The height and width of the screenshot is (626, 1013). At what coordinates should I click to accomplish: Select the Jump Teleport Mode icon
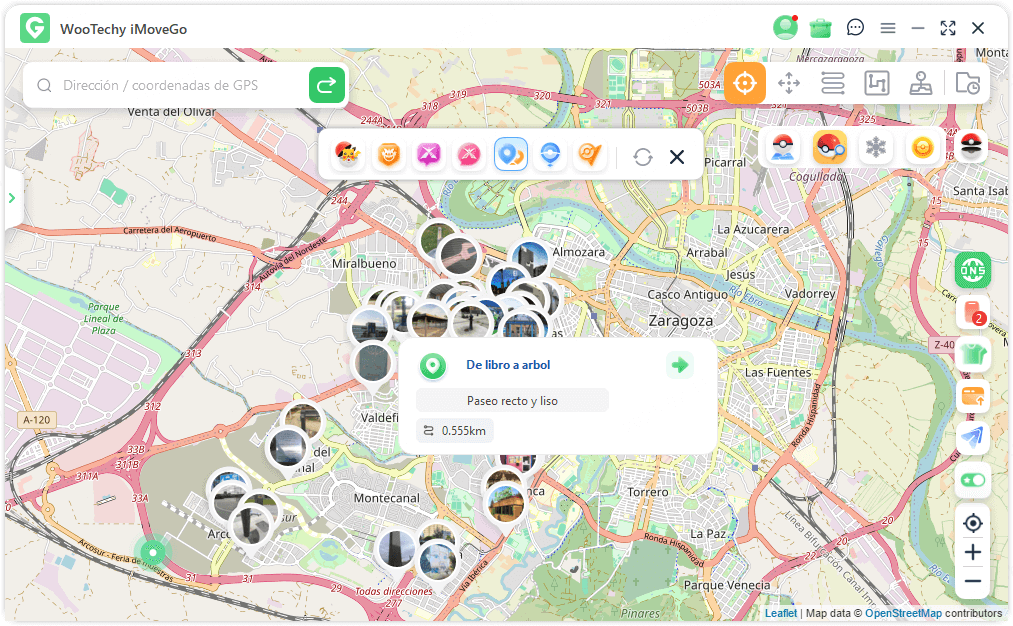pos(877,83)
